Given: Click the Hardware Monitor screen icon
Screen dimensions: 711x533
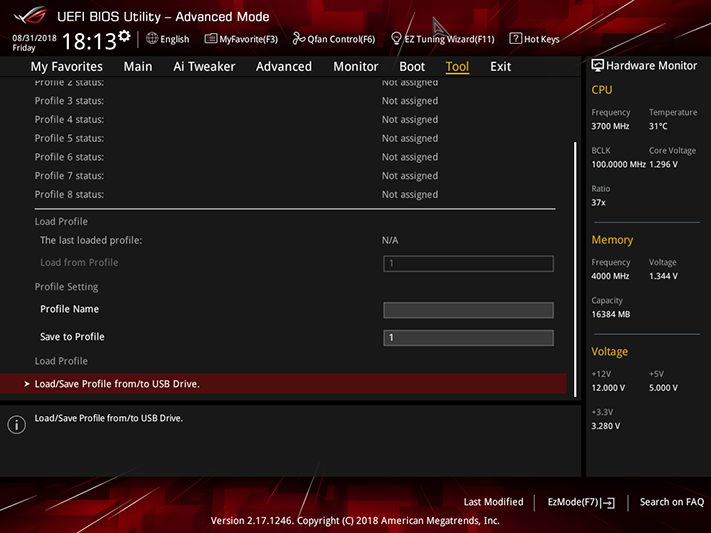Looking at the screenshot, I should click(x=597, y=65).
